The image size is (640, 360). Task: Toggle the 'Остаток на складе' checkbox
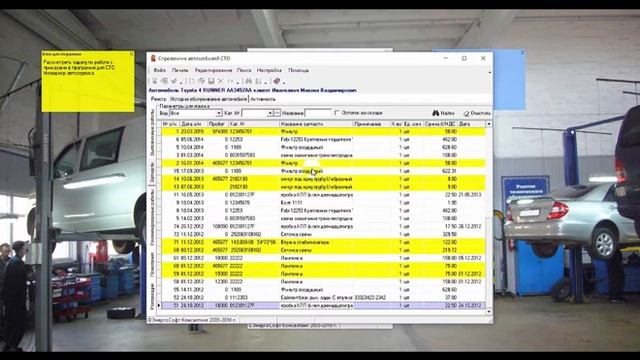pos(337,113)
